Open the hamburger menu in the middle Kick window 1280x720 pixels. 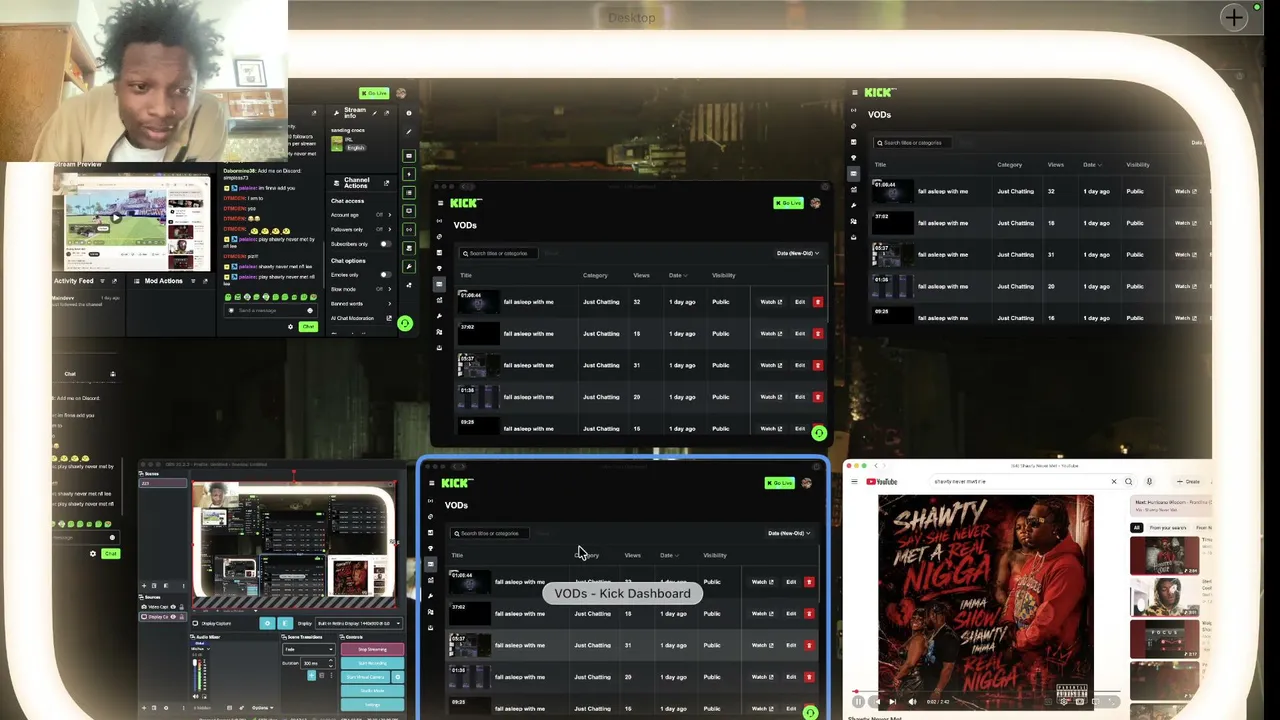[x=440, y=203]
